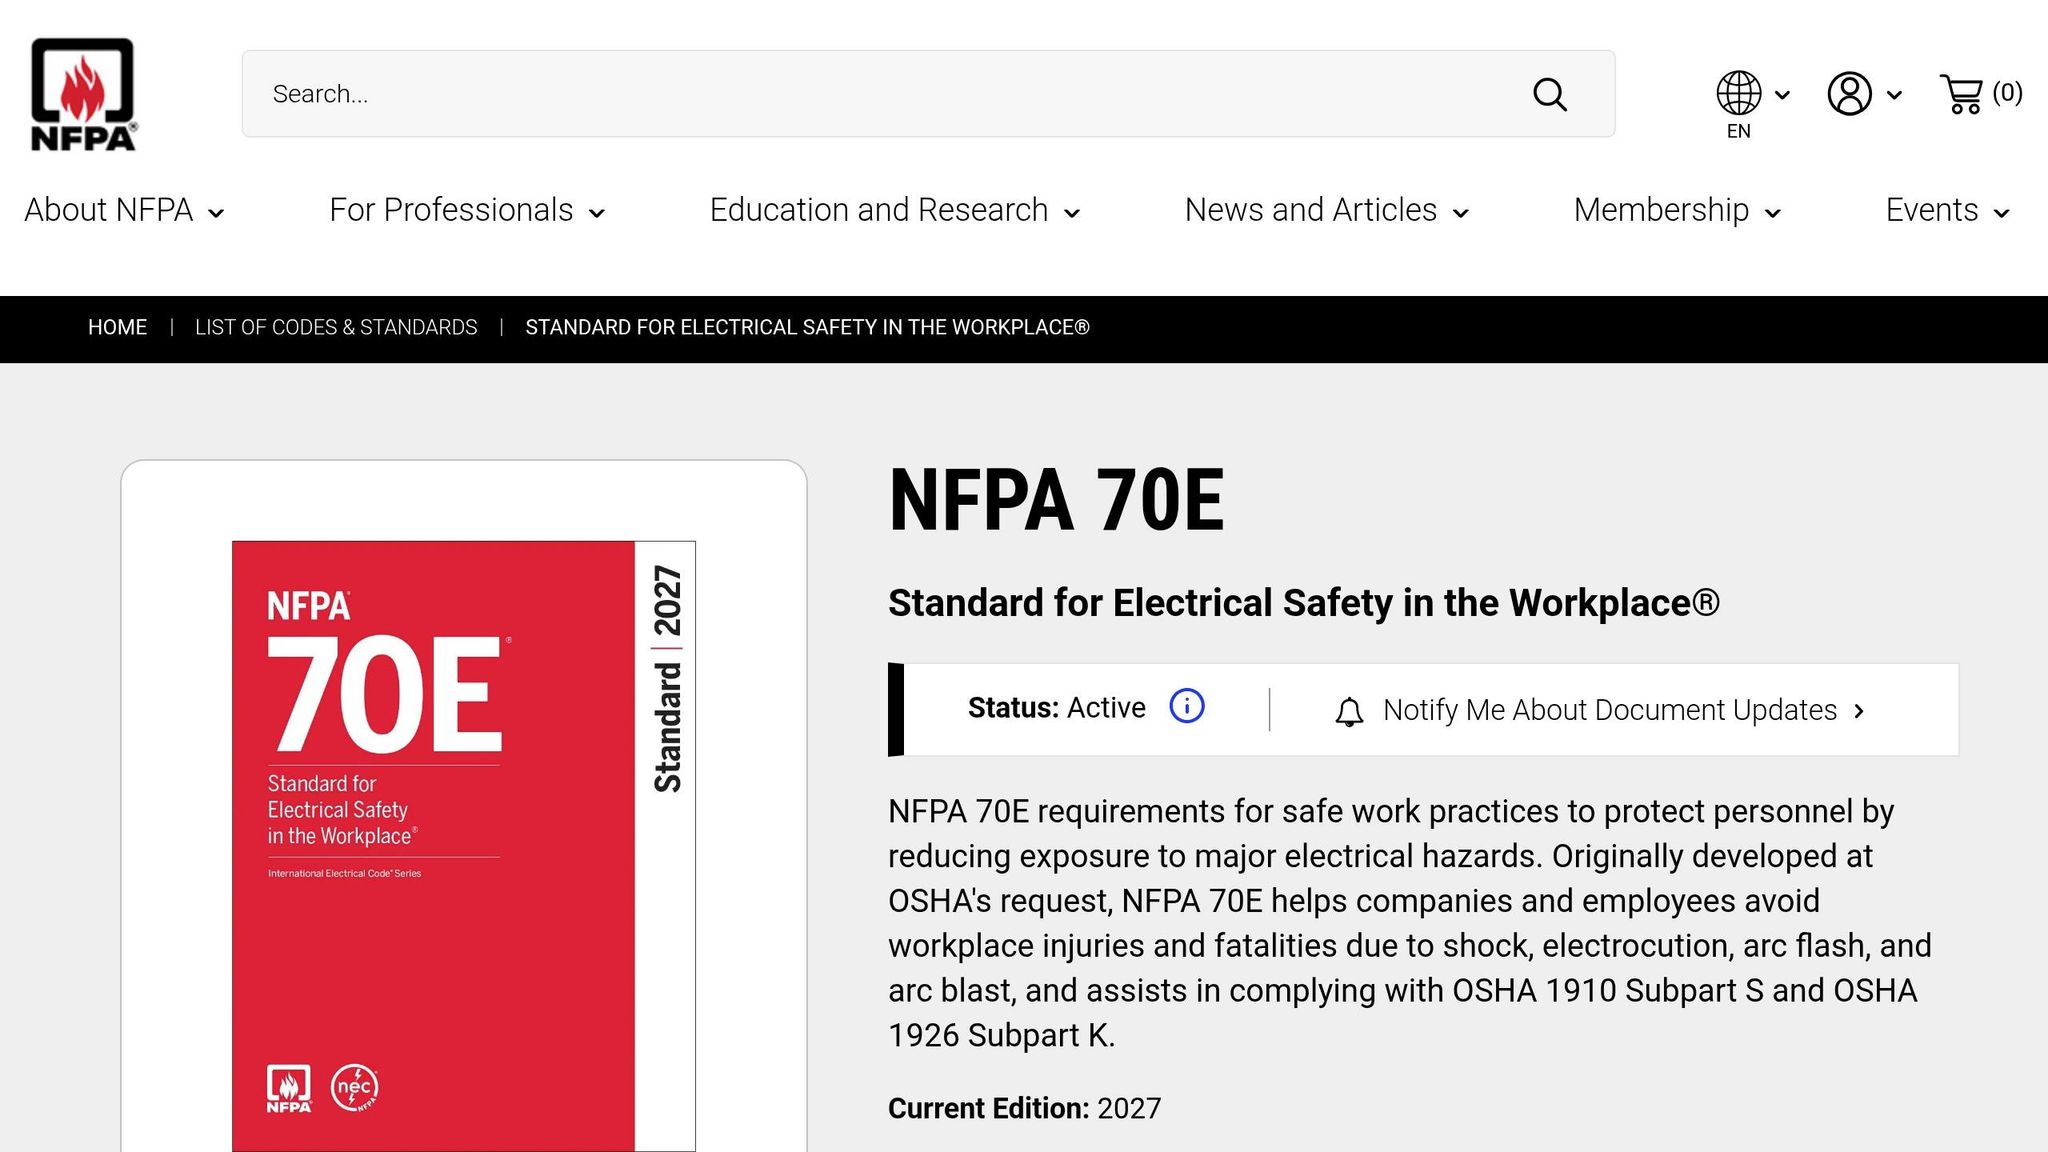The image size is (2048, 1152).
Task: Expand the News and Articles menu
Action: click(1327, 210)
